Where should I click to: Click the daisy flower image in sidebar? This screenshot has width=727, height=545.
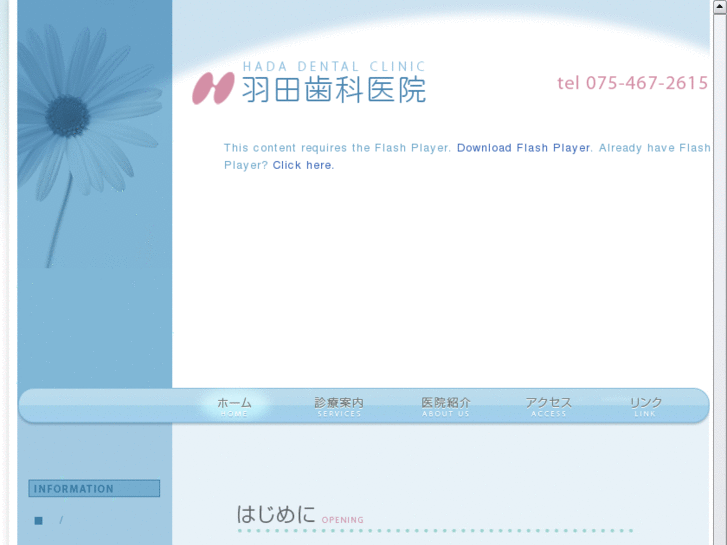pyautogui.click(x=88, y=144)
